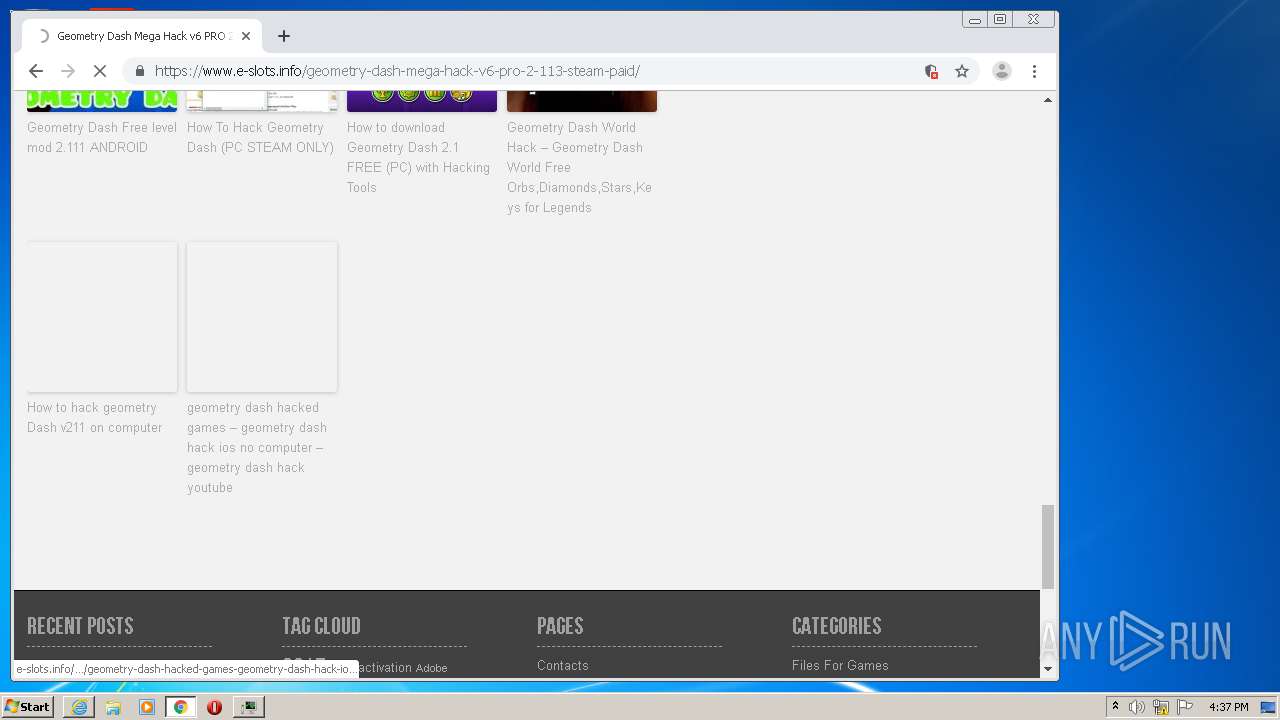Screen dimensions: 1280x720
Task: Click the forward navigation arrow
Action: [x=68, y=71]
